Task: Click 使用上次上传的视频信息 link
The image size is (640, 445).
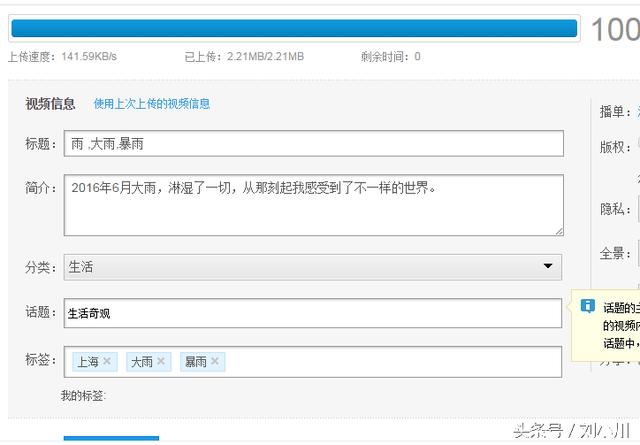Action: click(x=152, y=104)
